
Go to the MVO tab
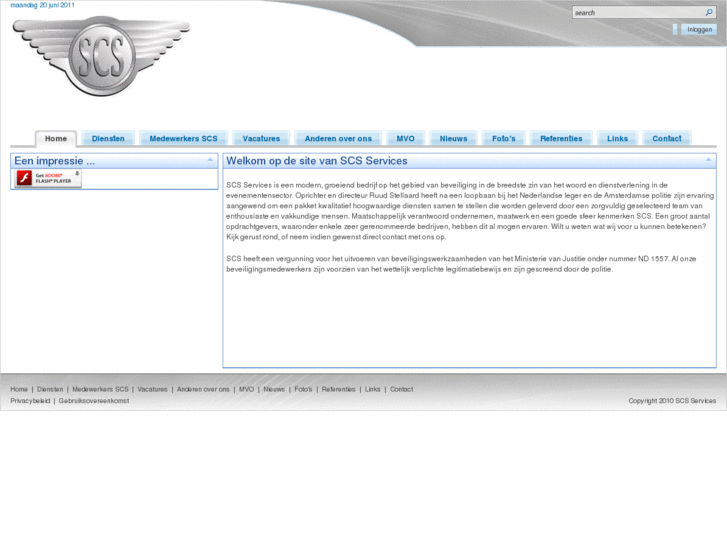(405, 138)
